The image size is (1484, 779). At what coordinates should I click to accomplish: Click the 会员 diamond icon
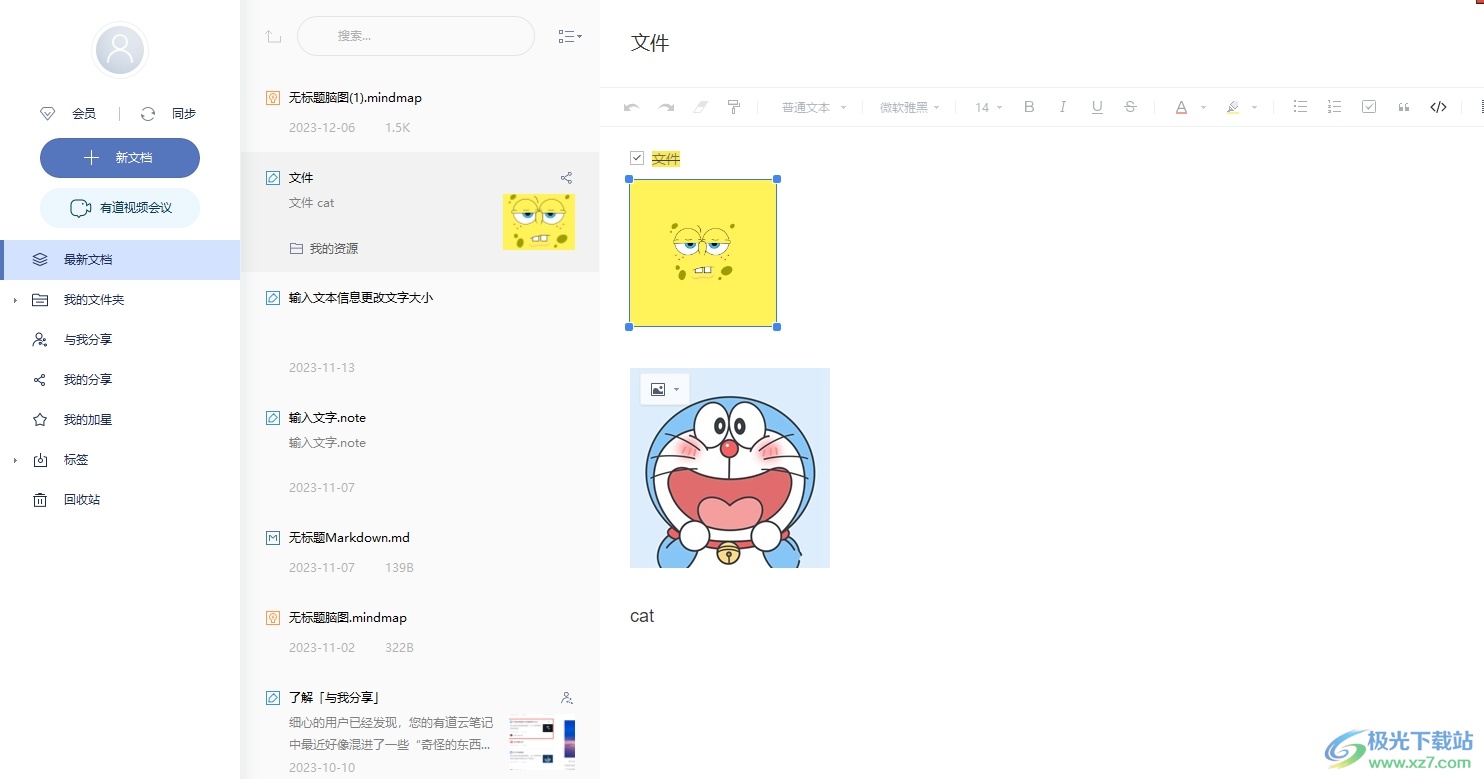coord(47,114)
